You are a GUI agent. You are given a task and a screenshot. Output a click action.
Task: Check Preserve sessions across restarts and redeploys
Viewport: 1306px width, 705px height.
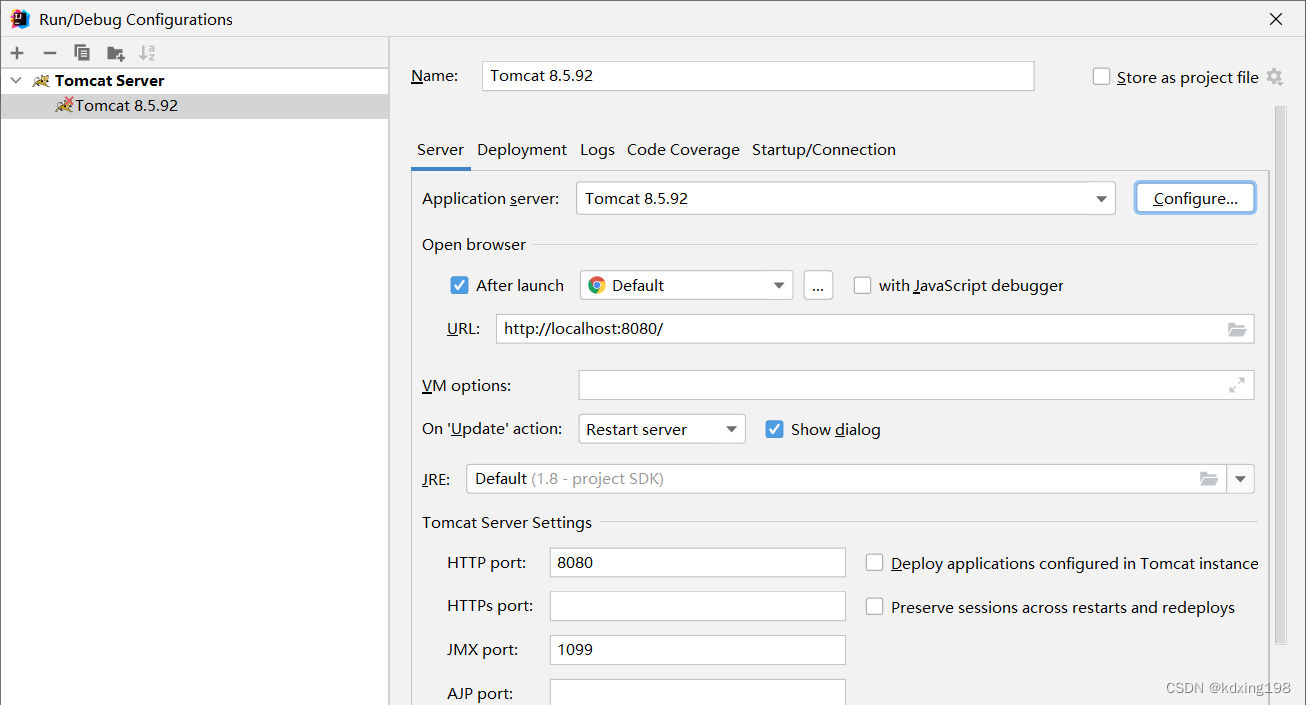(874, 607)
